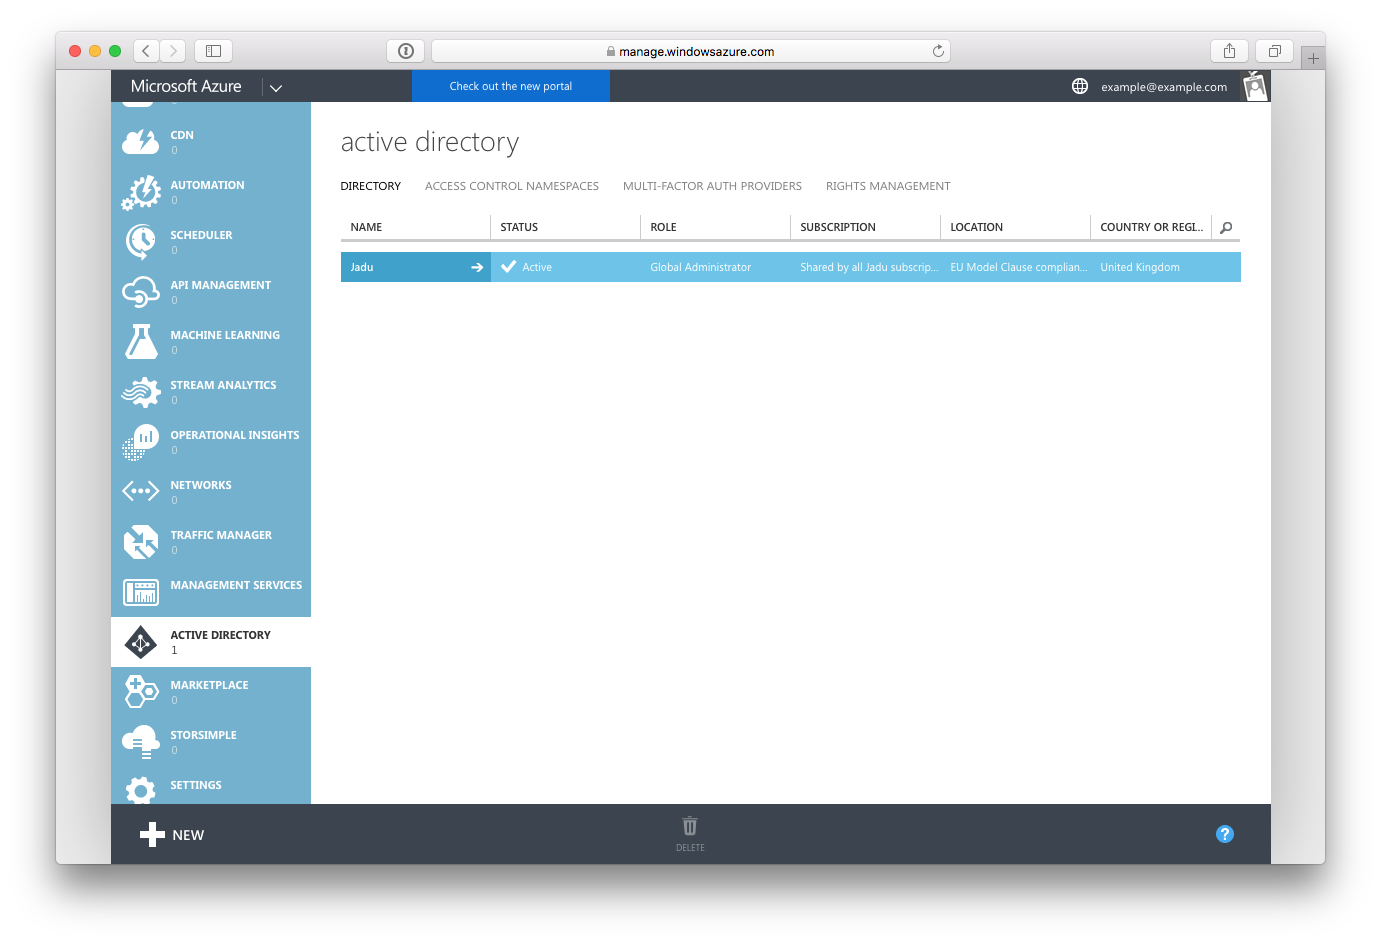This screenshot has height=944, width=1381.
Task: Open the Automation gear icon
Action: tap(141, 192)
